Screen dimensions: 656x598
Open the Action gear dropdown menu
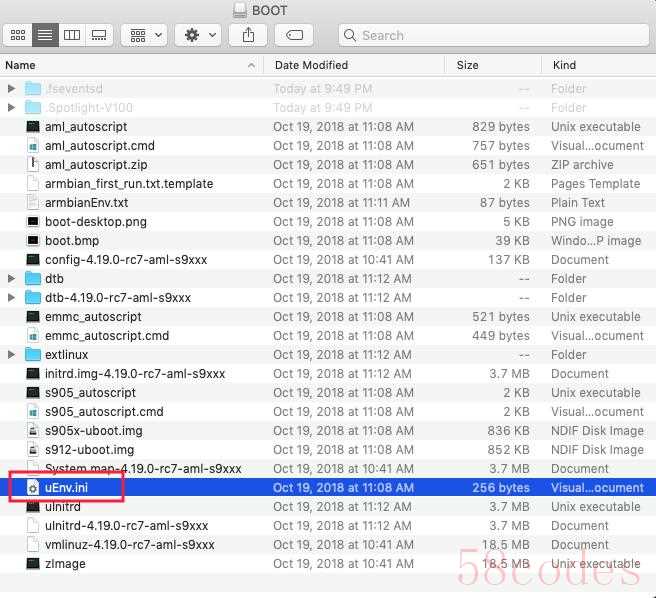click(198, 35)
